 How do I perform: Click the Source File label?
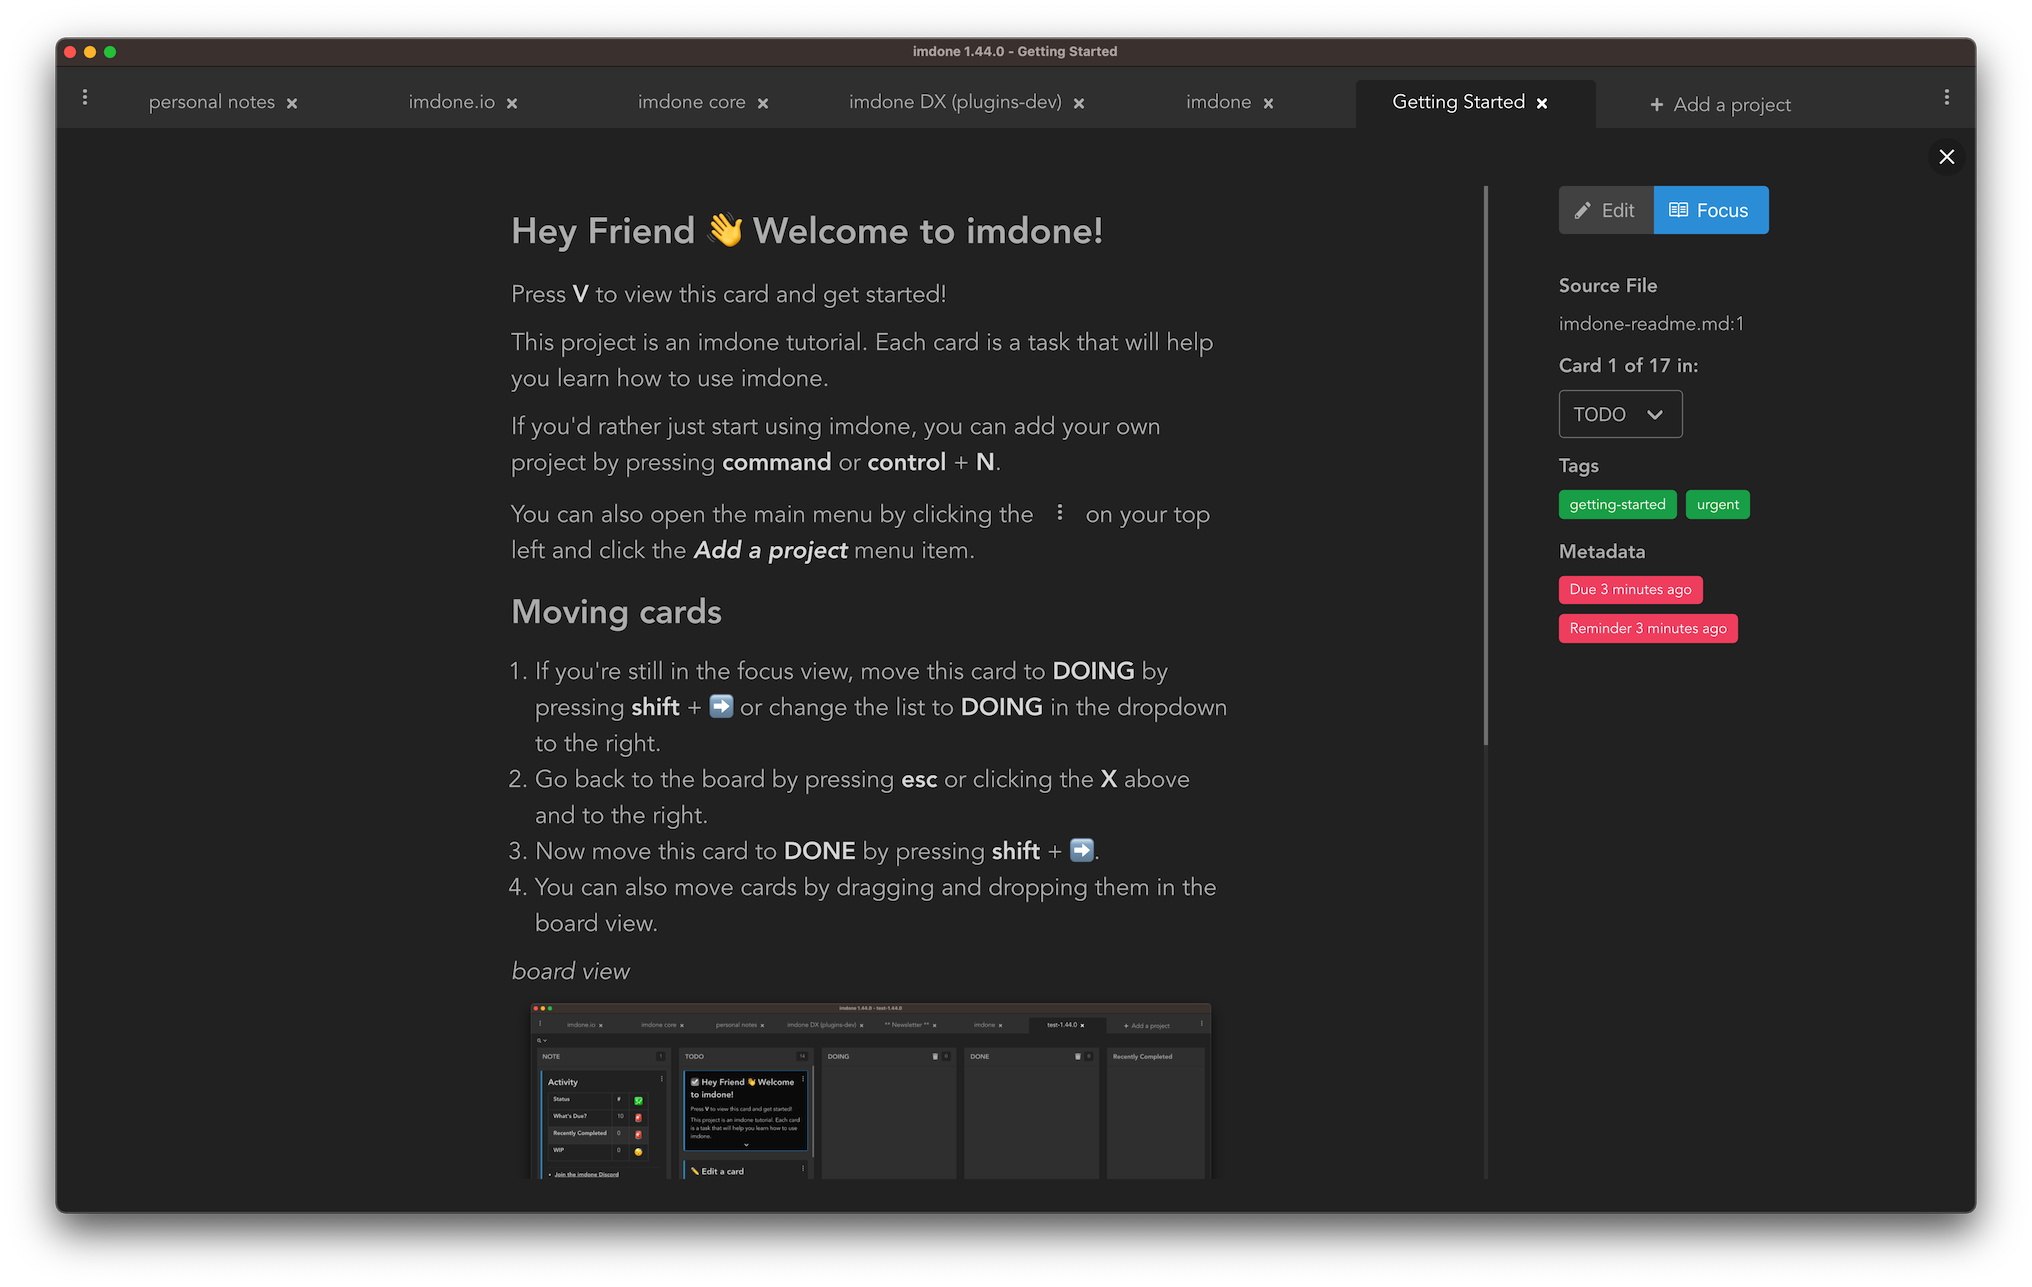(1607, 285)
